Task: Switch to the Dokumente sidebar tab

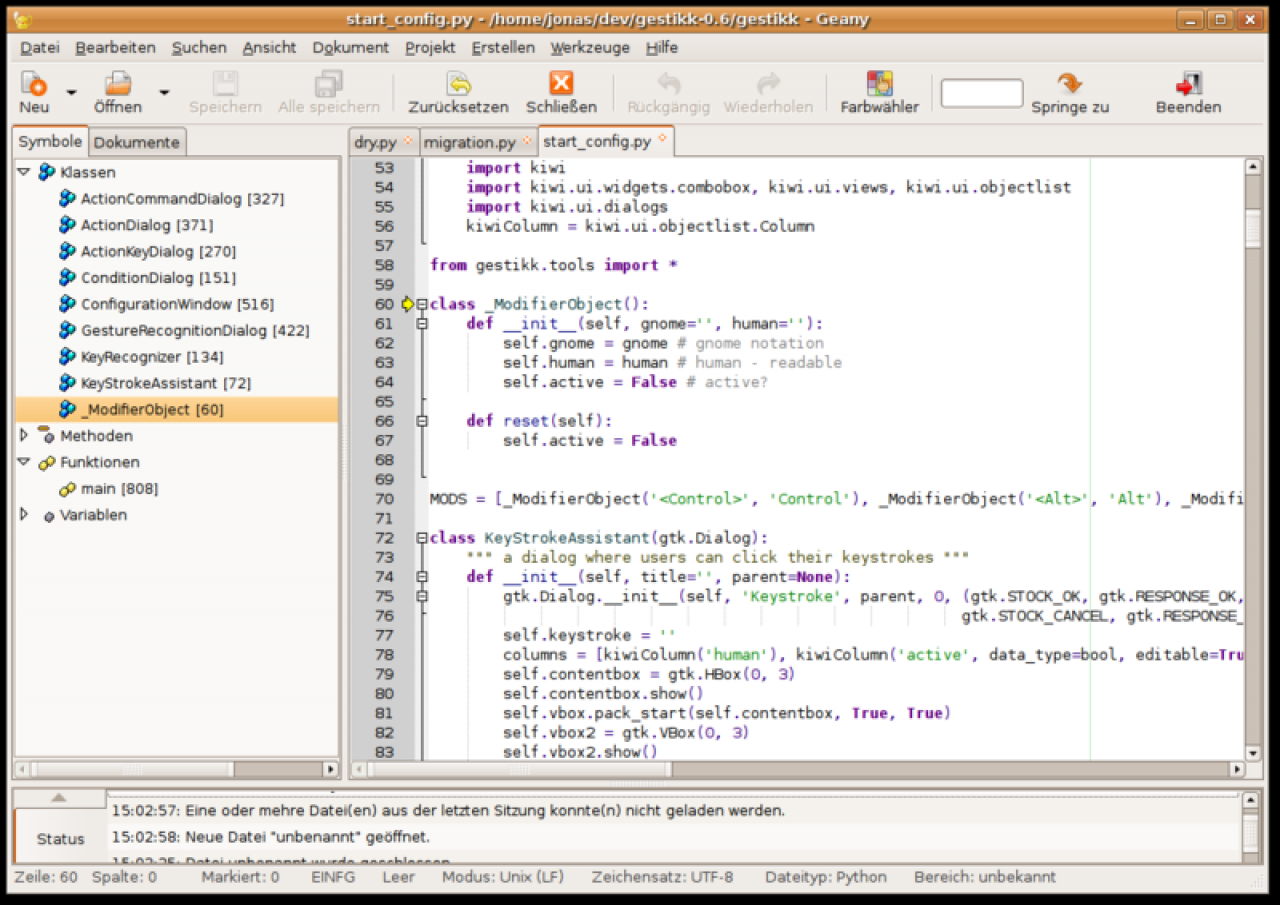Action: click(137, 142)
